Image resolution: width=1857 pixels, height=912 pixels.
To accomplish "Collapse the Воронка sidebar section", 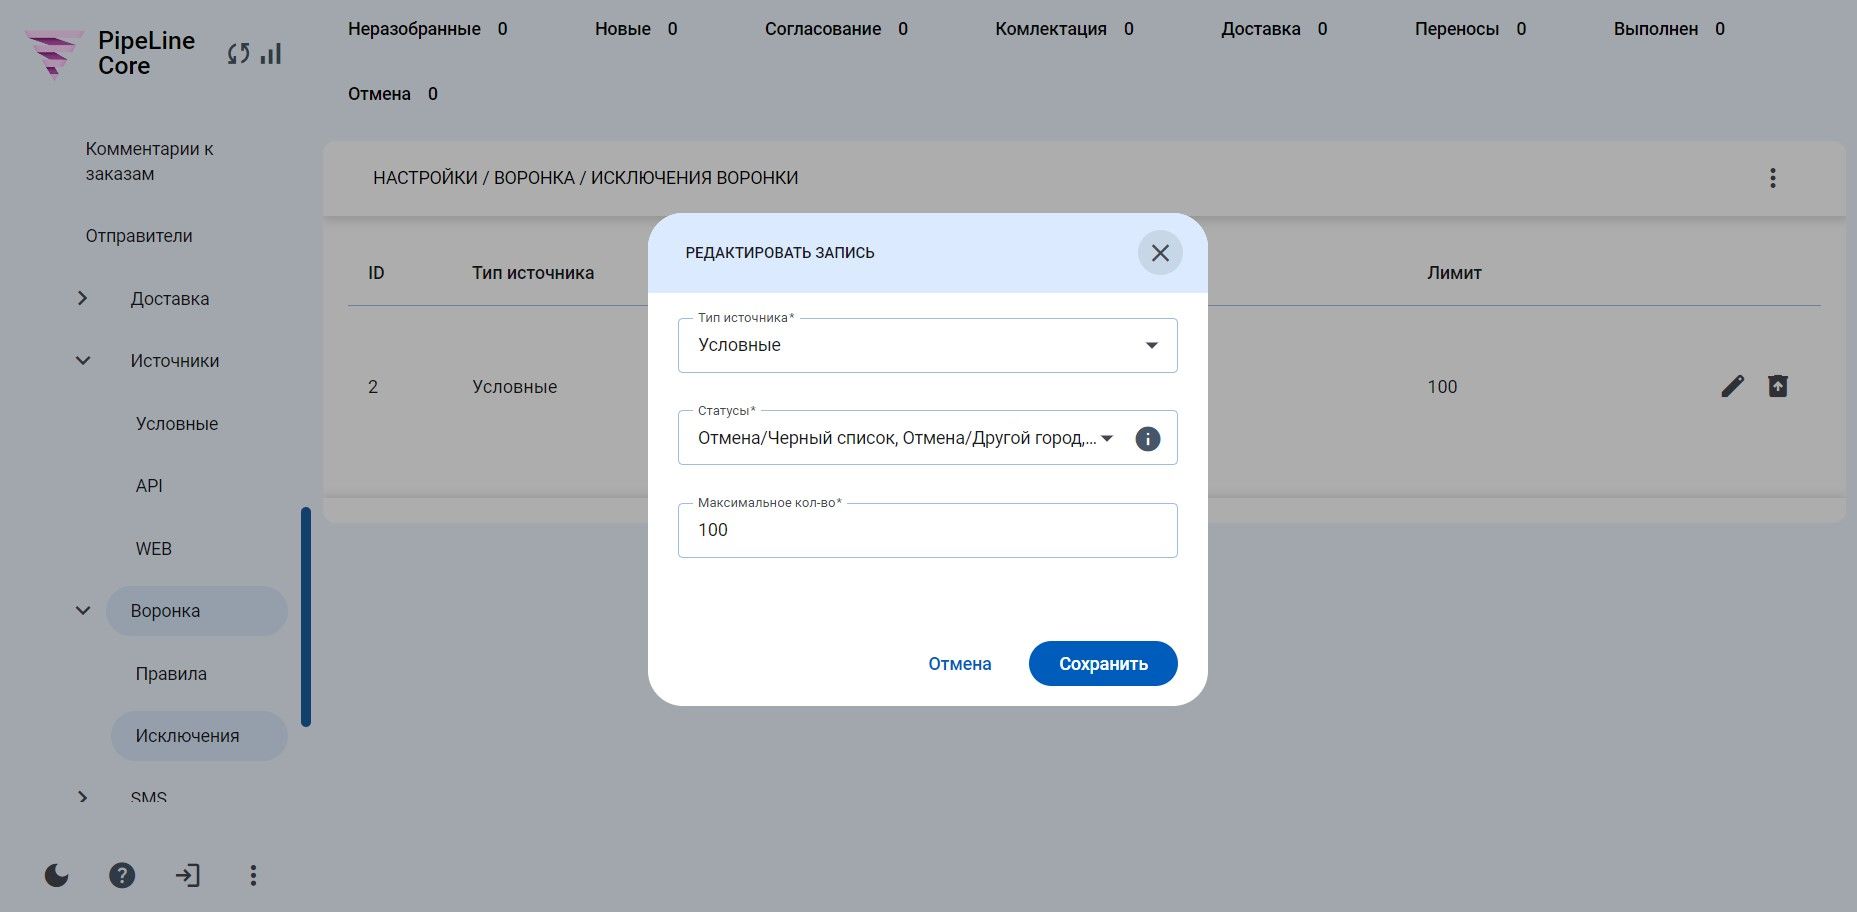I will pyautogui.click(x=83, y=611).
